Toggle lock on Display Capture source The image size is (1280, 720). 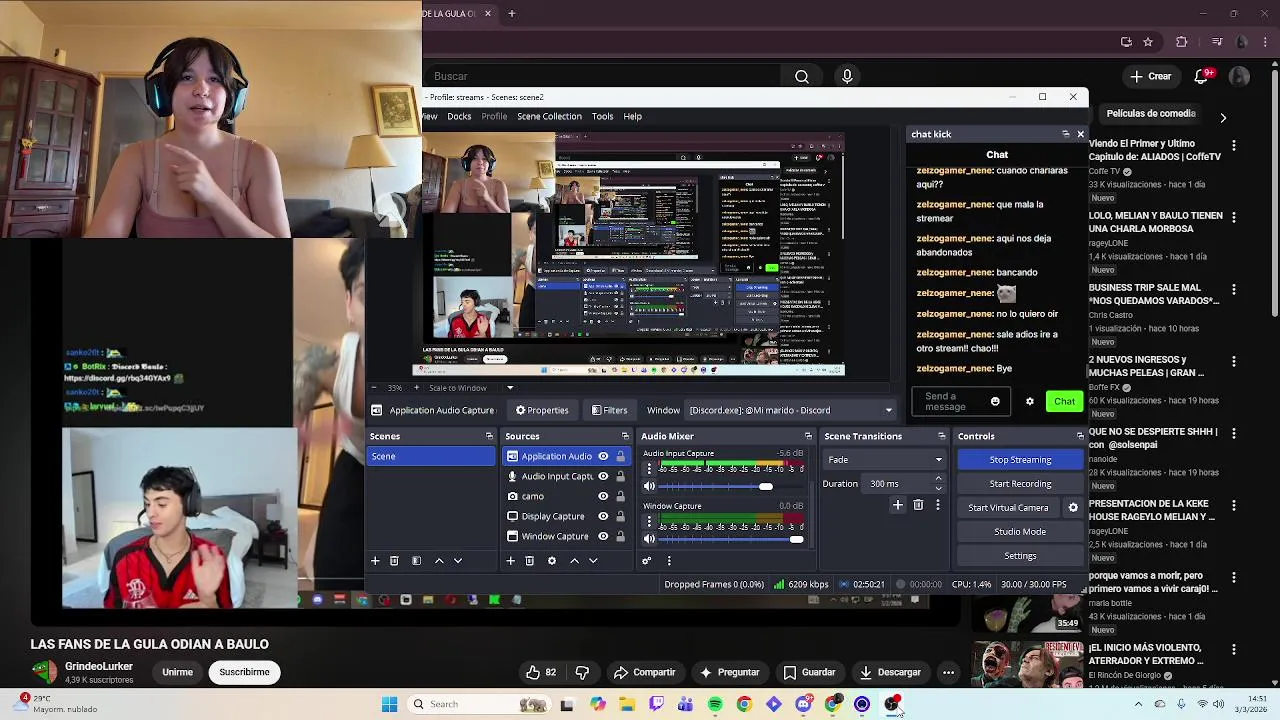click(621, 516)
